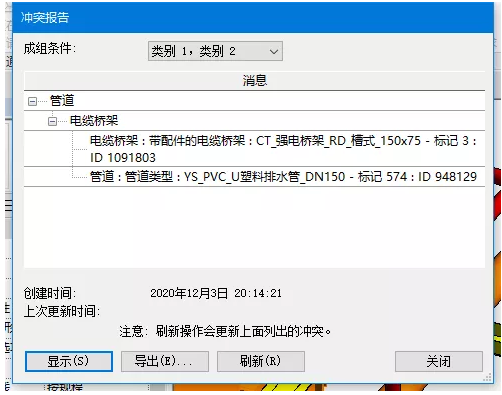
Task: Click the 显示(S) button
Action: (x=69, y=361)
